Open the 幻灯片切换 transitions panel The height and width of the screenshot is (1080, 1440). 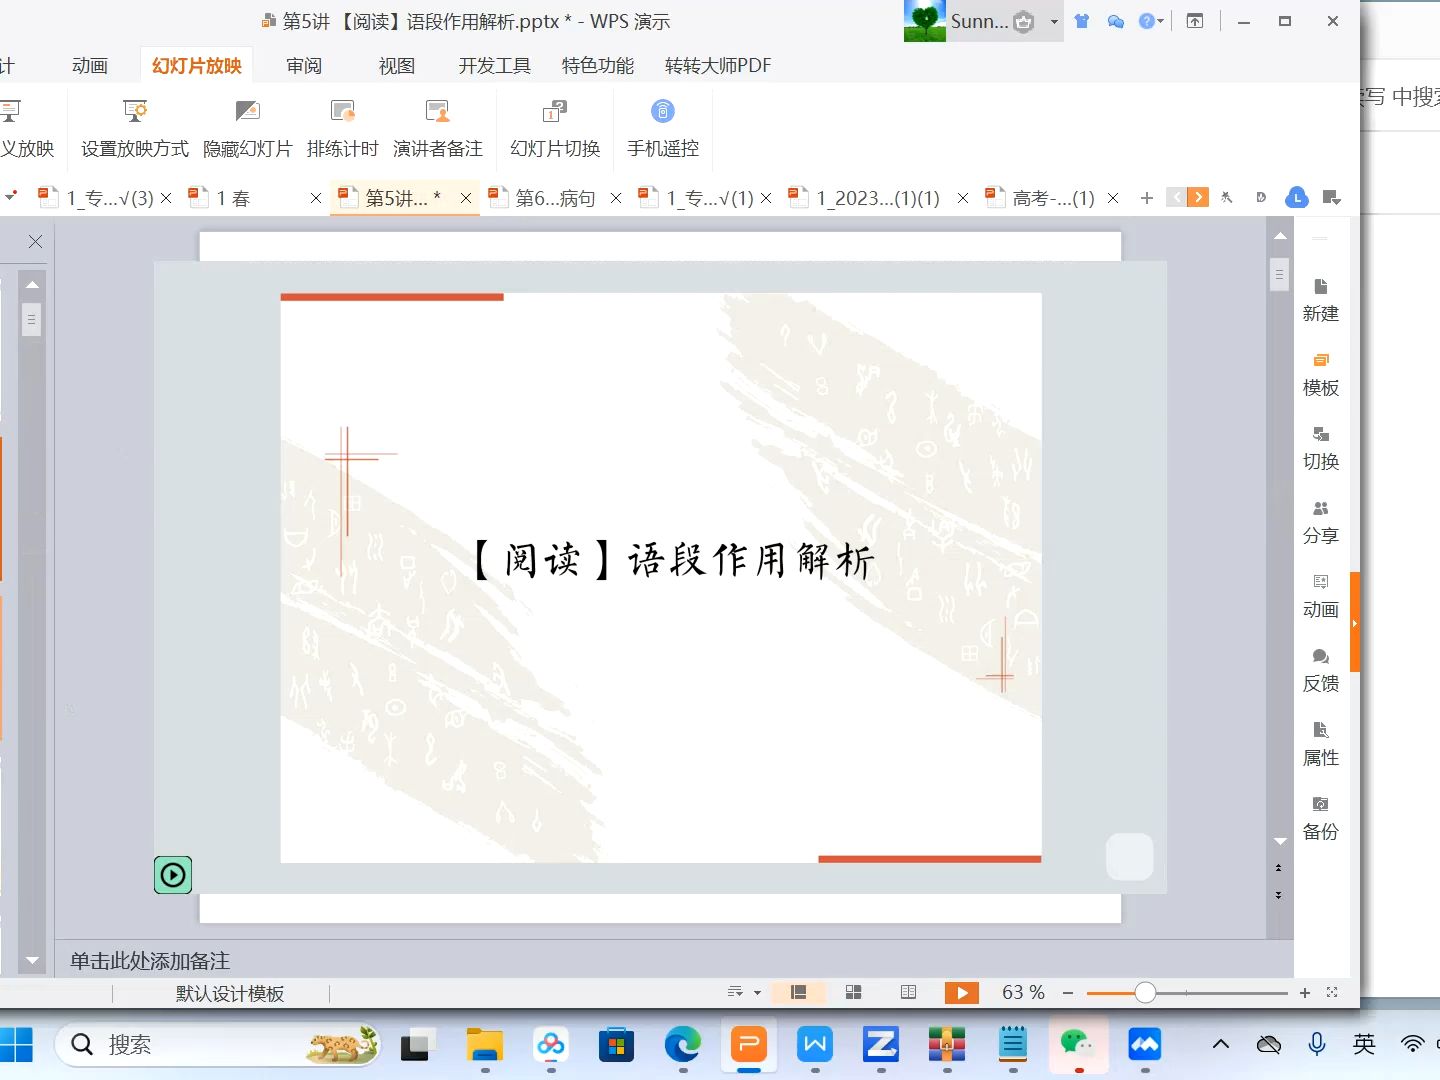(553, 128)
